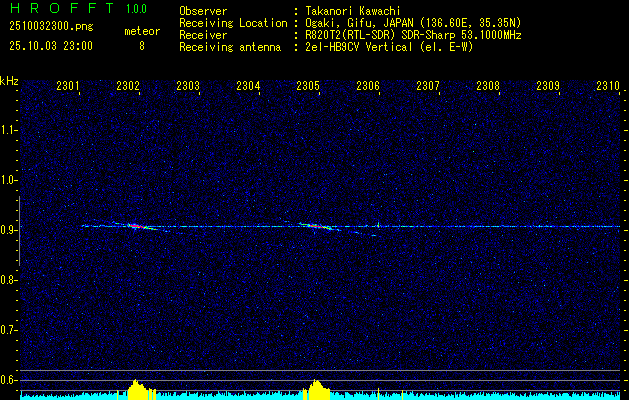This screenshot has height=400, width=629.
Task: Click the meteor count 8
Action: tap(142, 46)
